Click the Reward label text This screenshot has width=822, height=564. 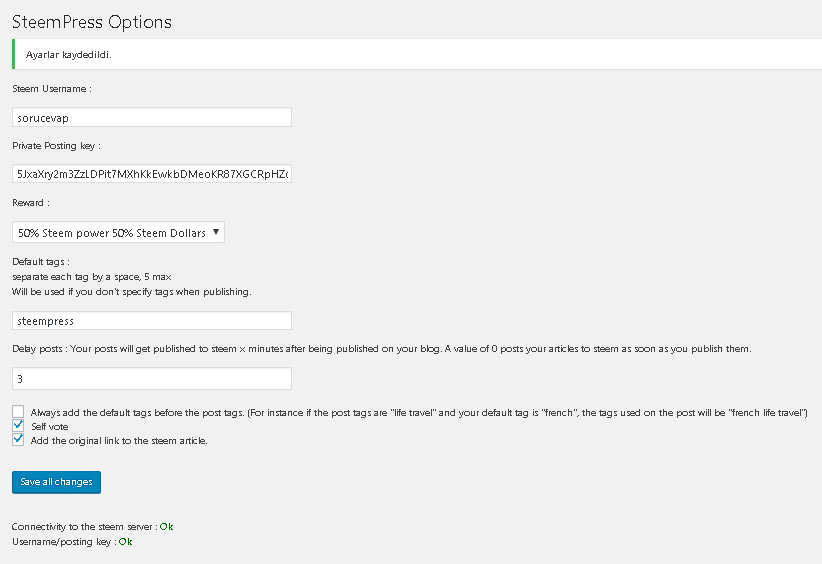[30, 202]
